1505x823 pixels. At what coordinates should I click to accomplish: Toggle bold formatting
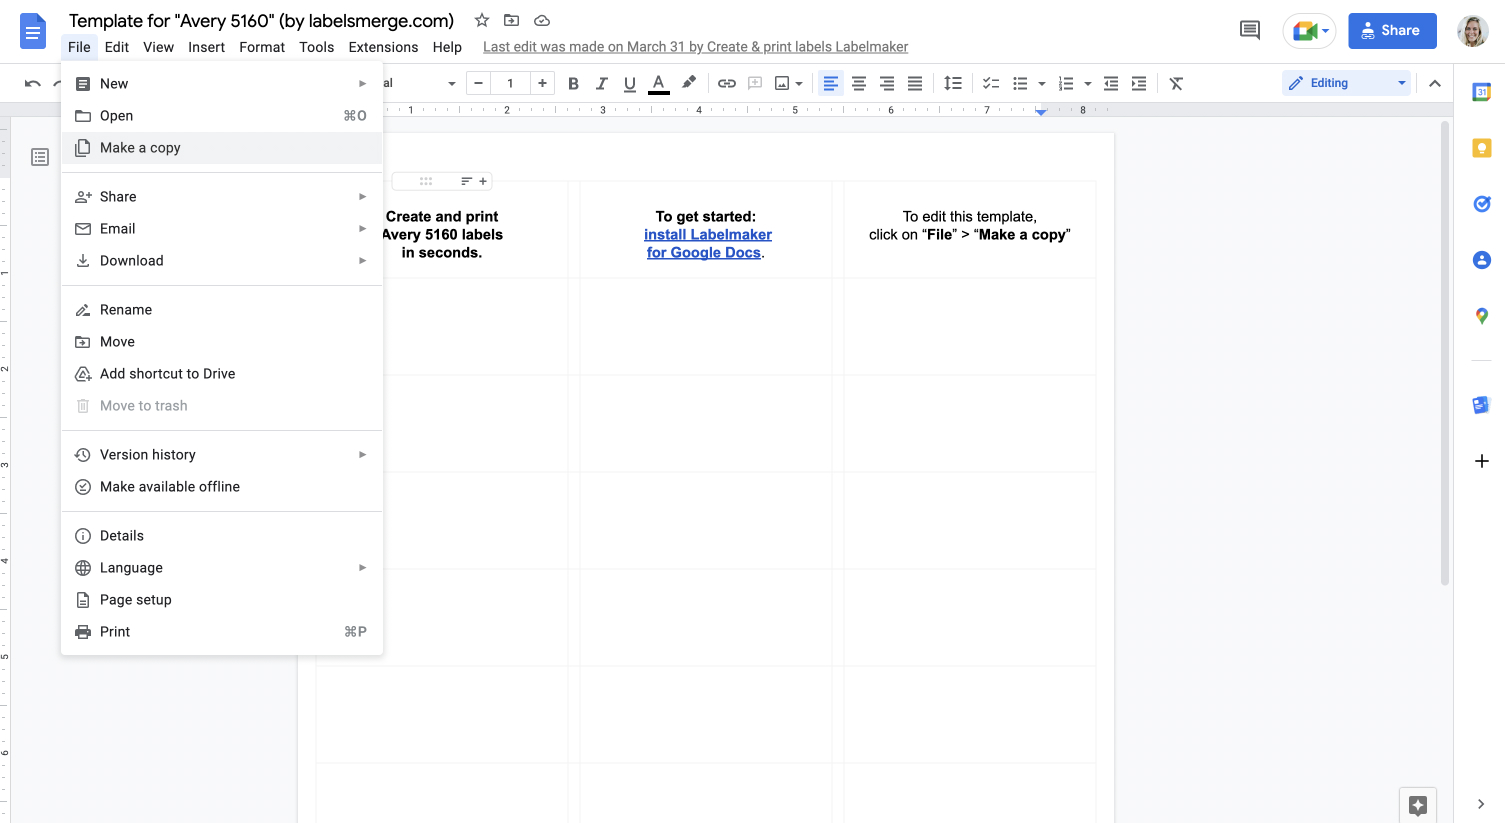point(573,84)
